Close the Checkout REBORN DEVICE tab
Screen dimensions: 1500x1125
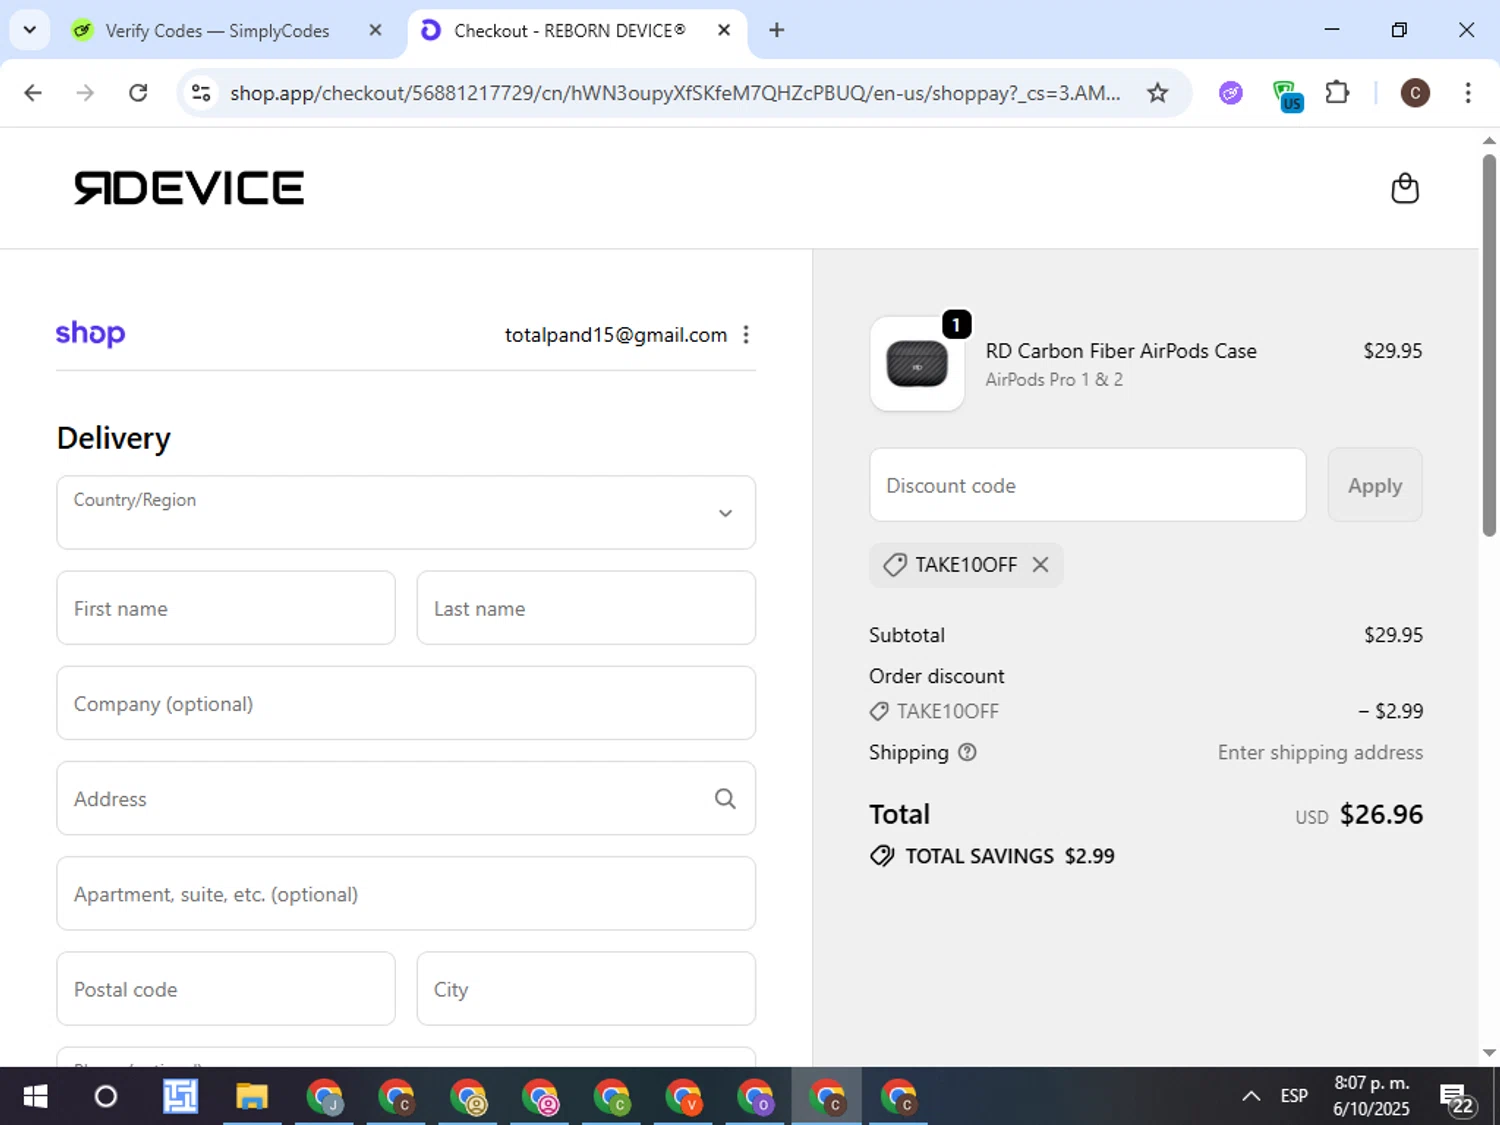click(724, 30)
